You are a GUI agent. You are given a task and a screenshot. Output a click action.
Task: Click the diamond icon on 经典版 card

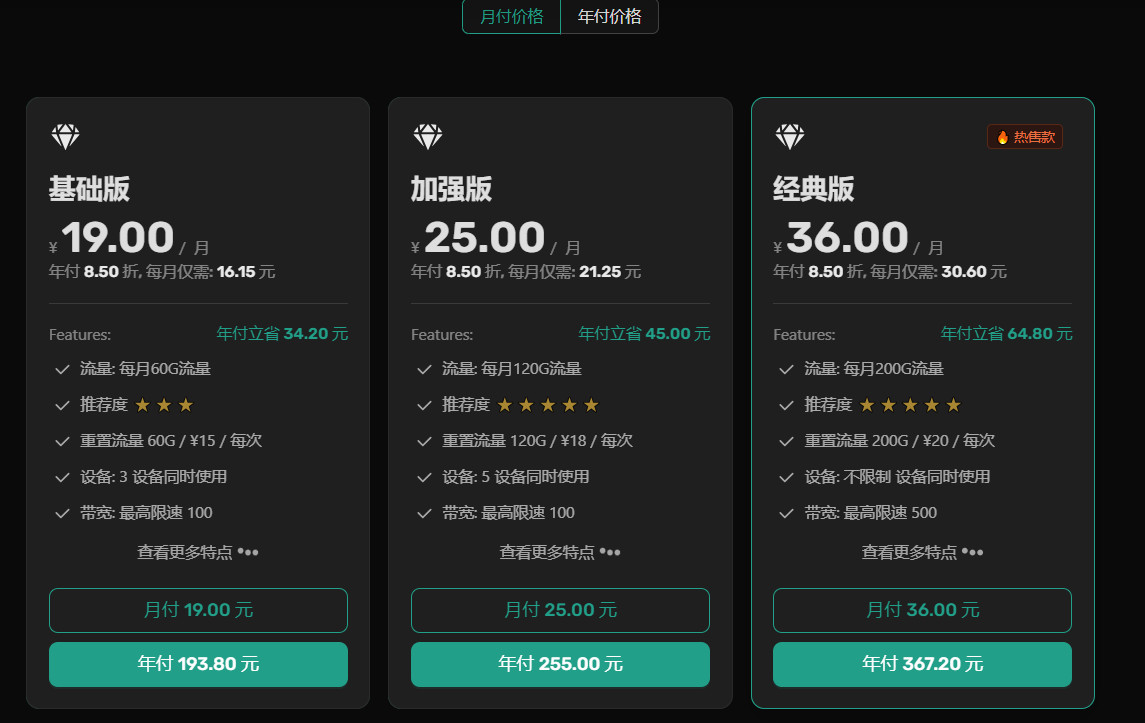click(791, 135)
